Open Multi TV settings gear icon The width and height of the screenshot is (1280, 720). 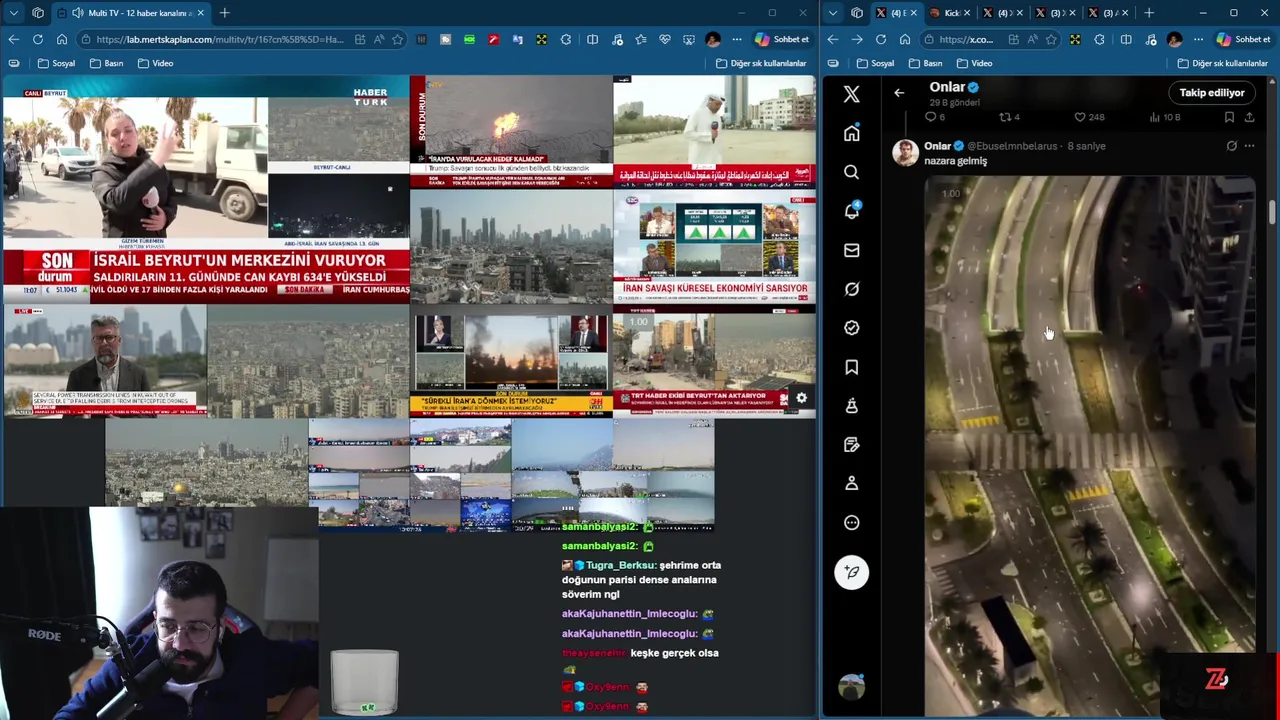[x=801, y=398]
